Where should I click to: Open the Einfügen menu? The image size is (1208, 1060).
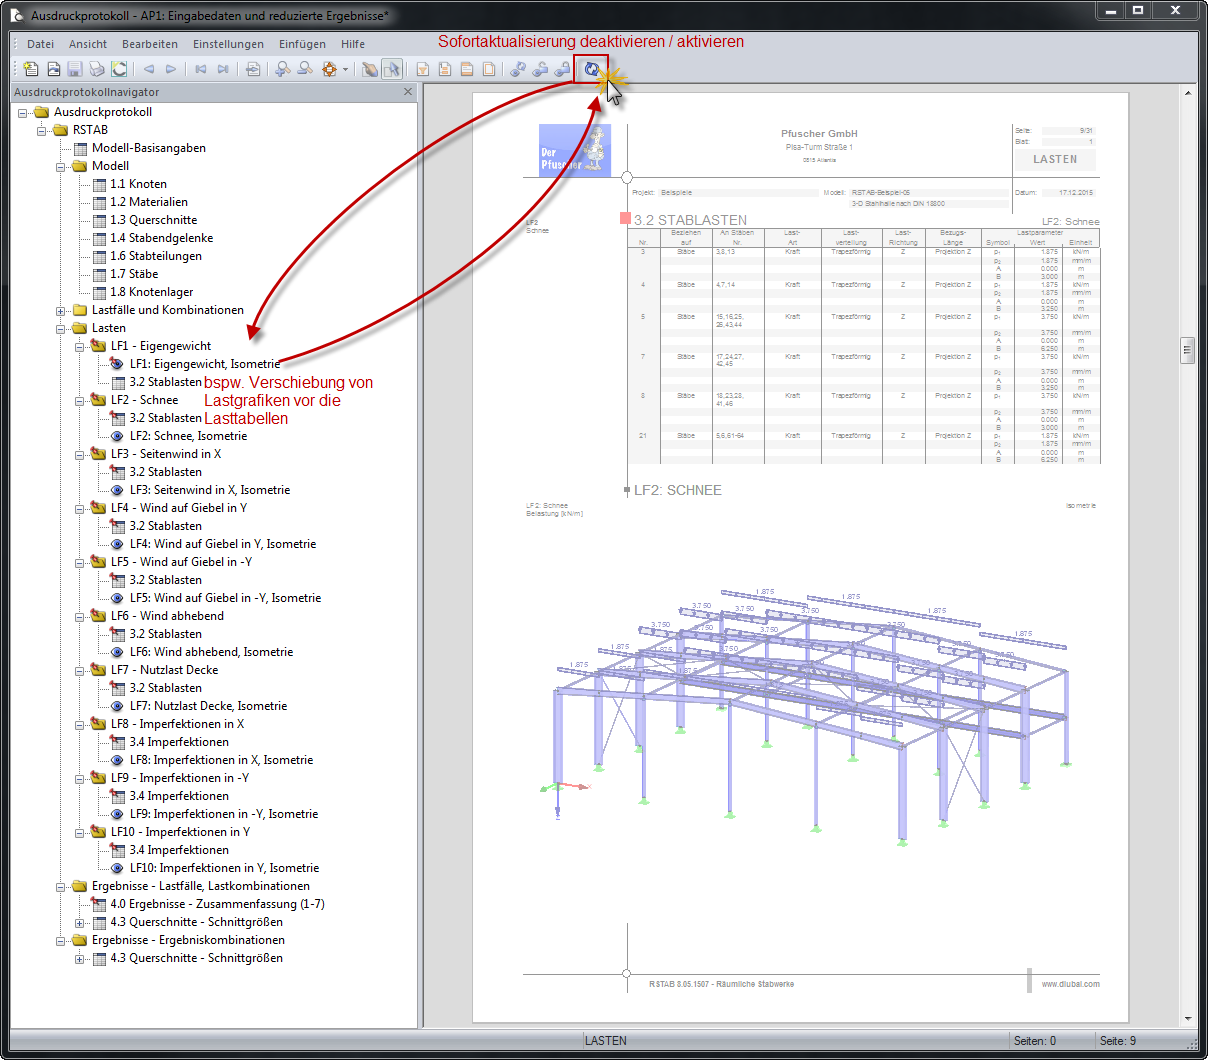[302, 44]
